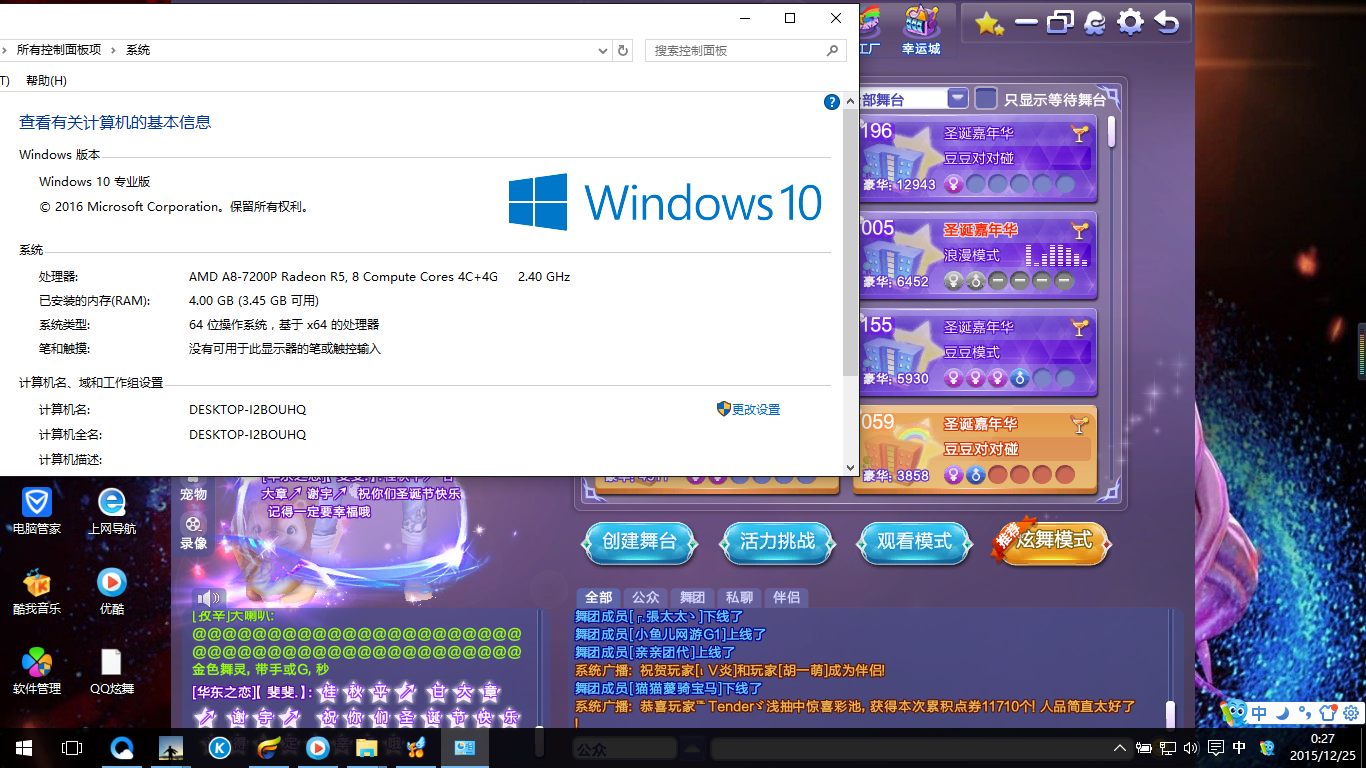Open QQ炫舞 file on desktop

(x=112, y=671)
